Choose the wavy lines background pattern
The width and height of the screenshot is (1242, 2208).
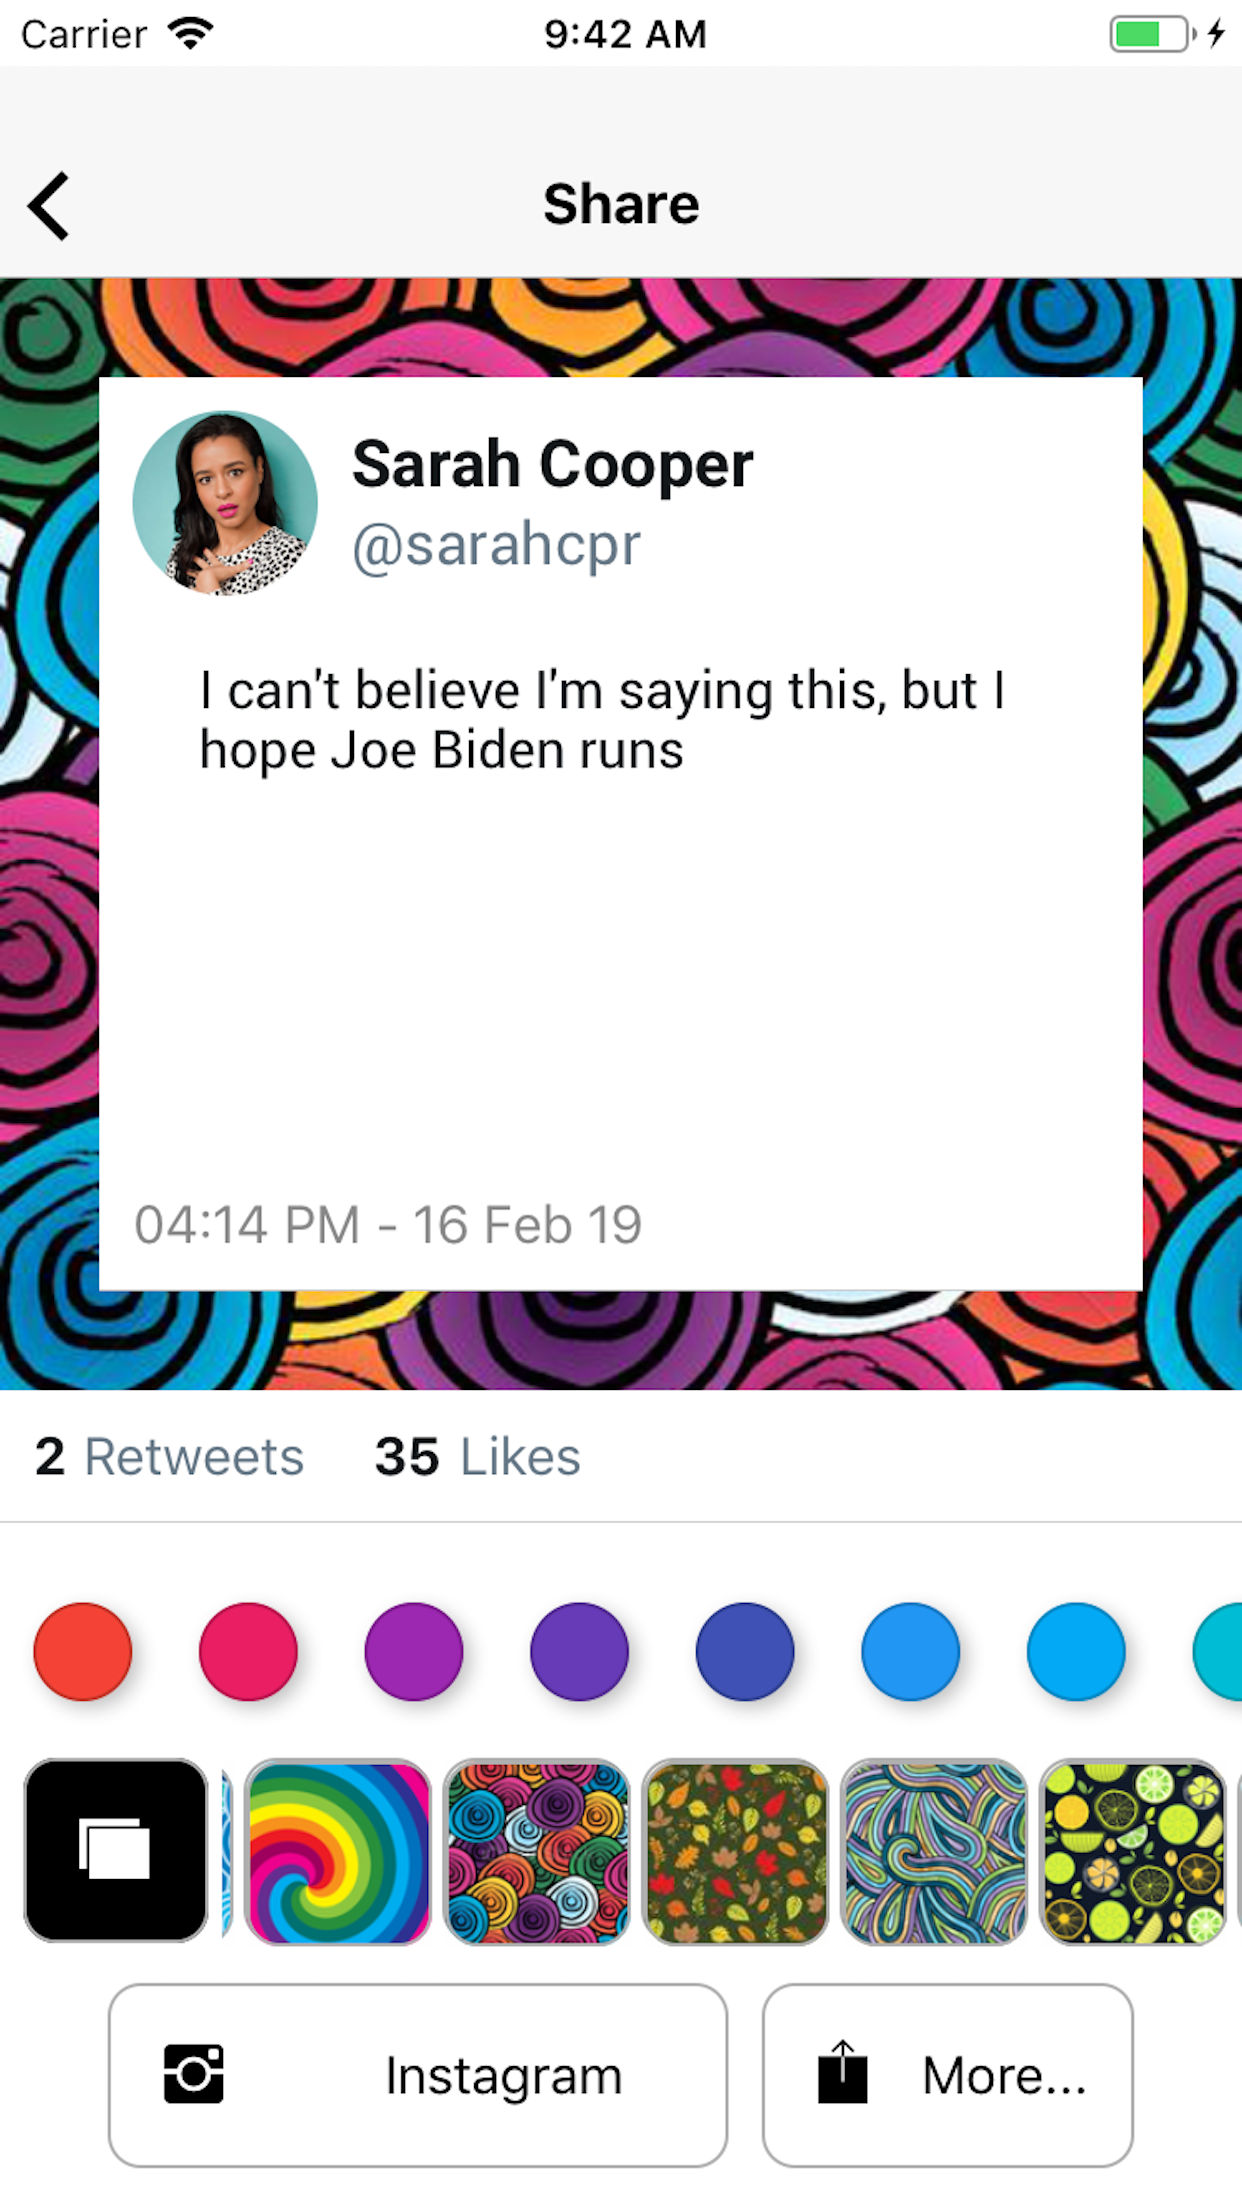[x=934, y=1850]
